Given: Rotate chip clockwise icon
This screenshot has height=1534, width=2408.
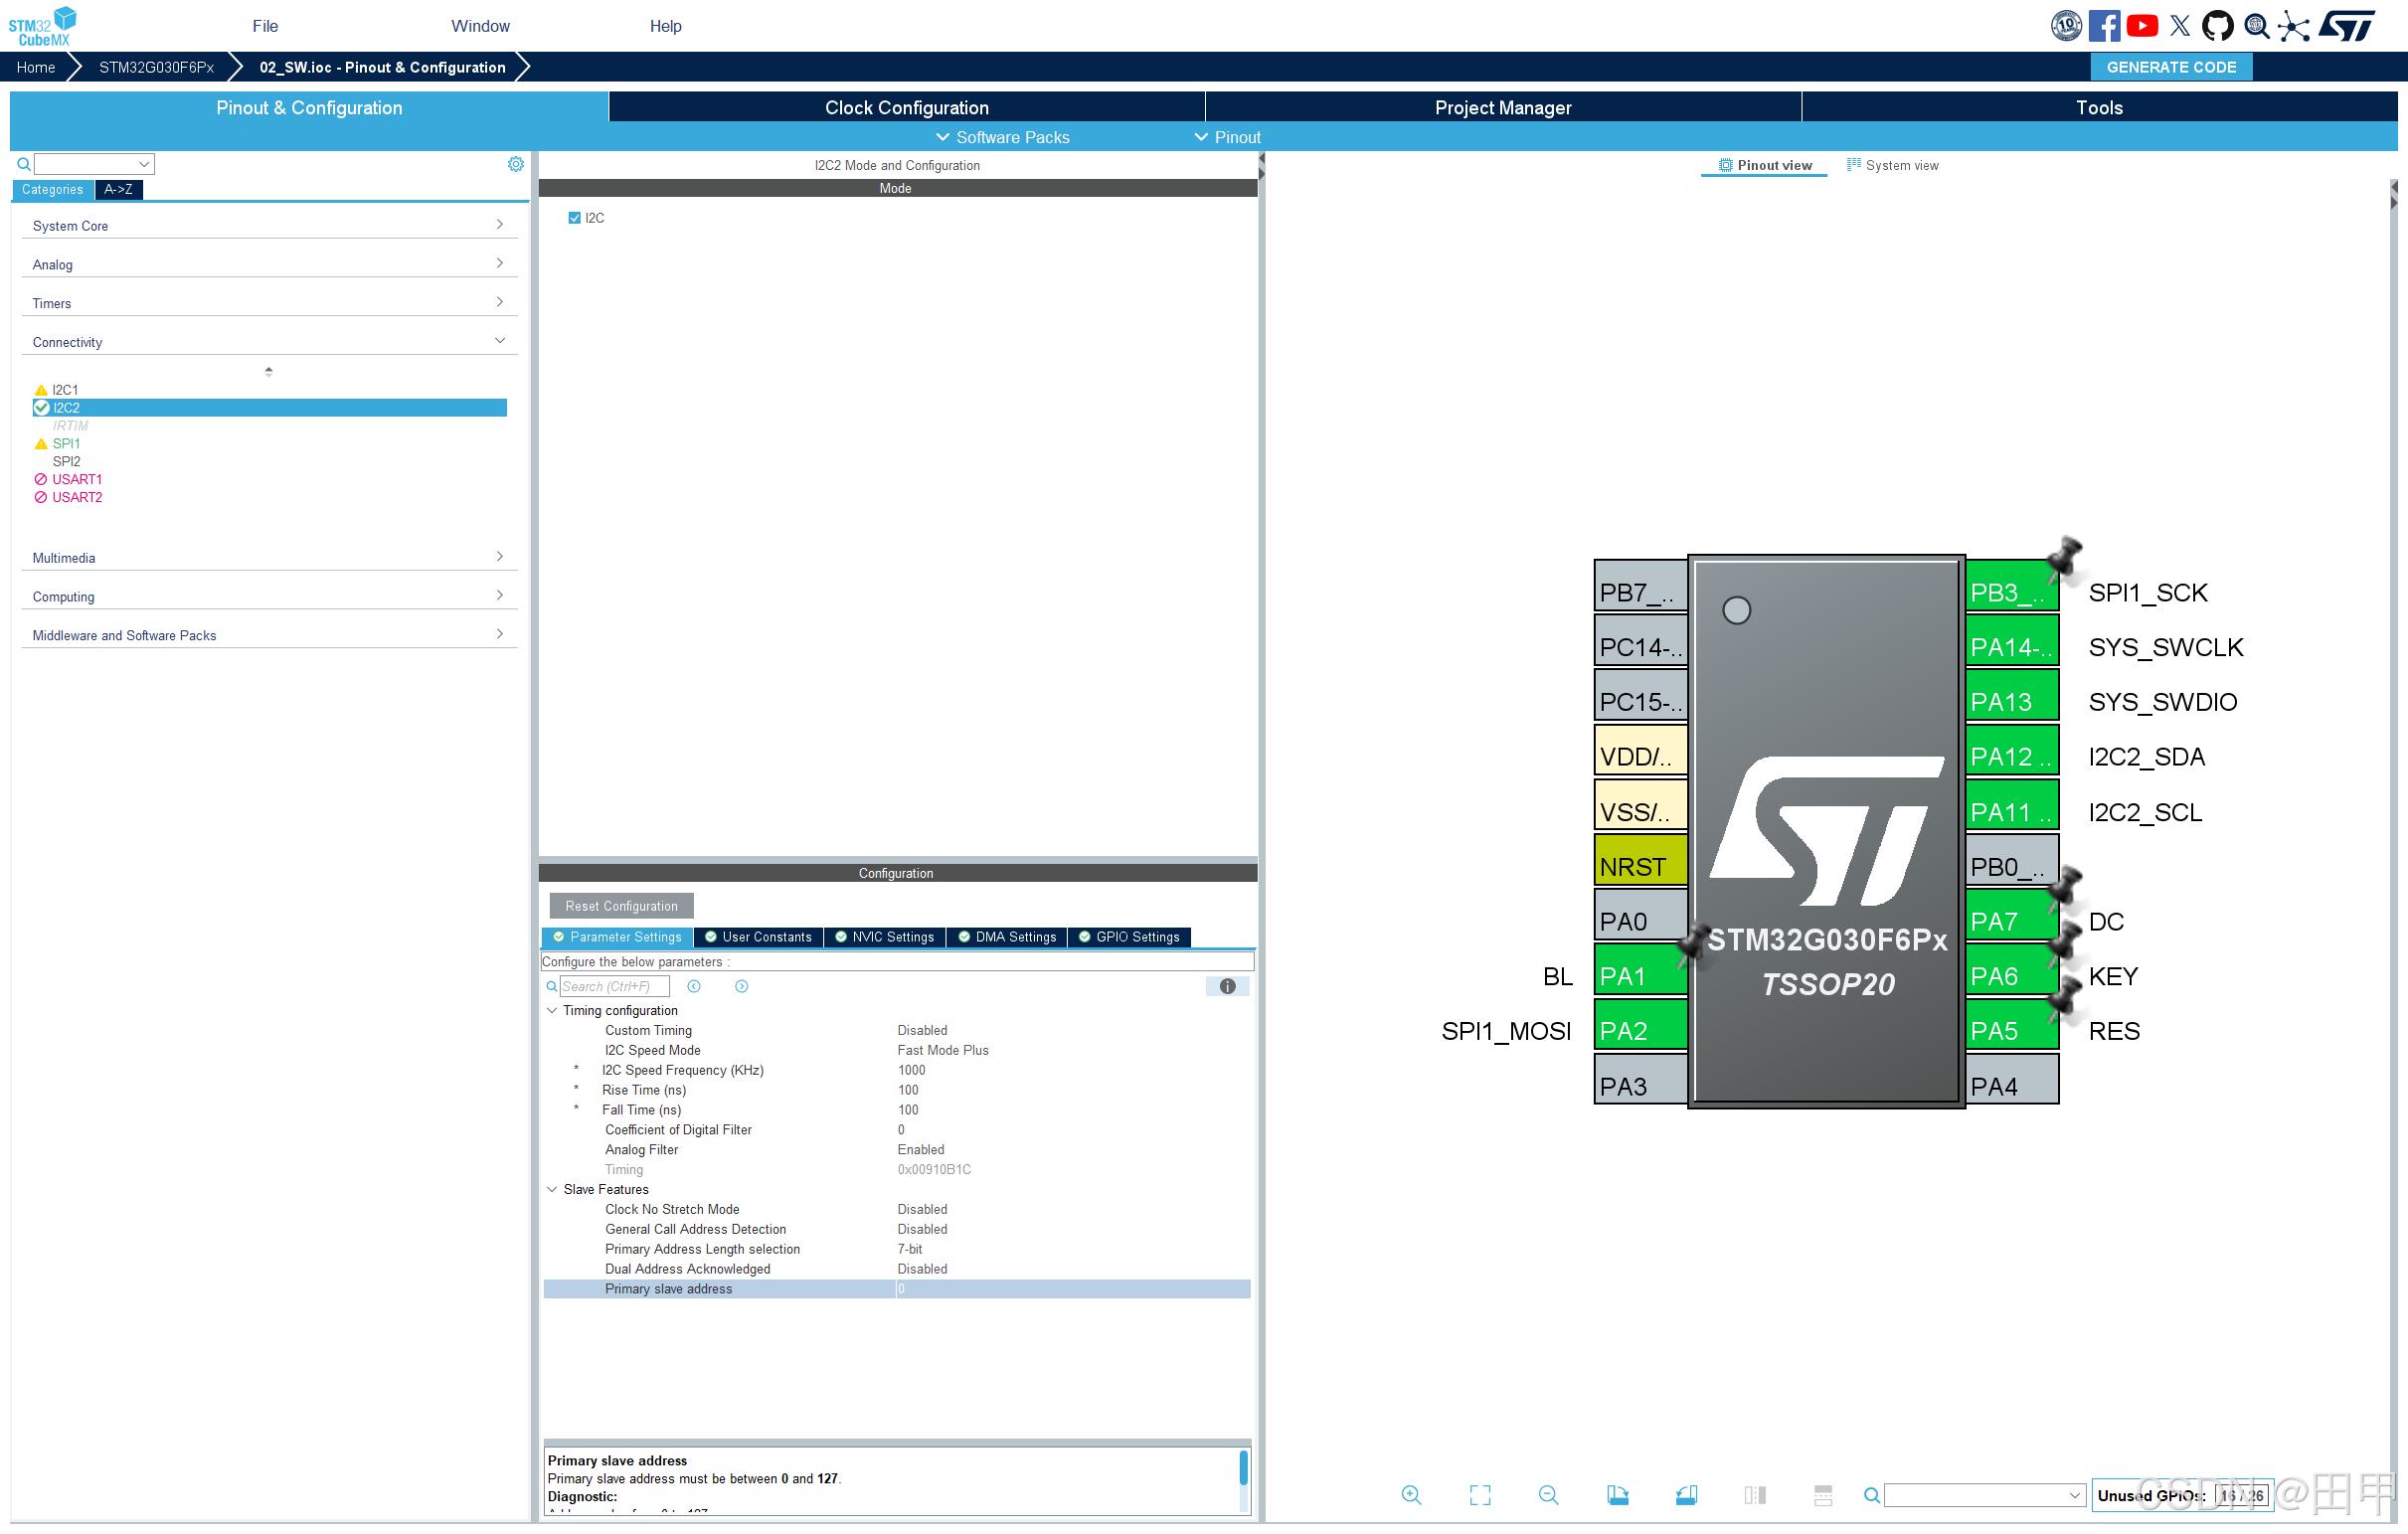Looking at the screenshot, I should click(1617, 1494).
